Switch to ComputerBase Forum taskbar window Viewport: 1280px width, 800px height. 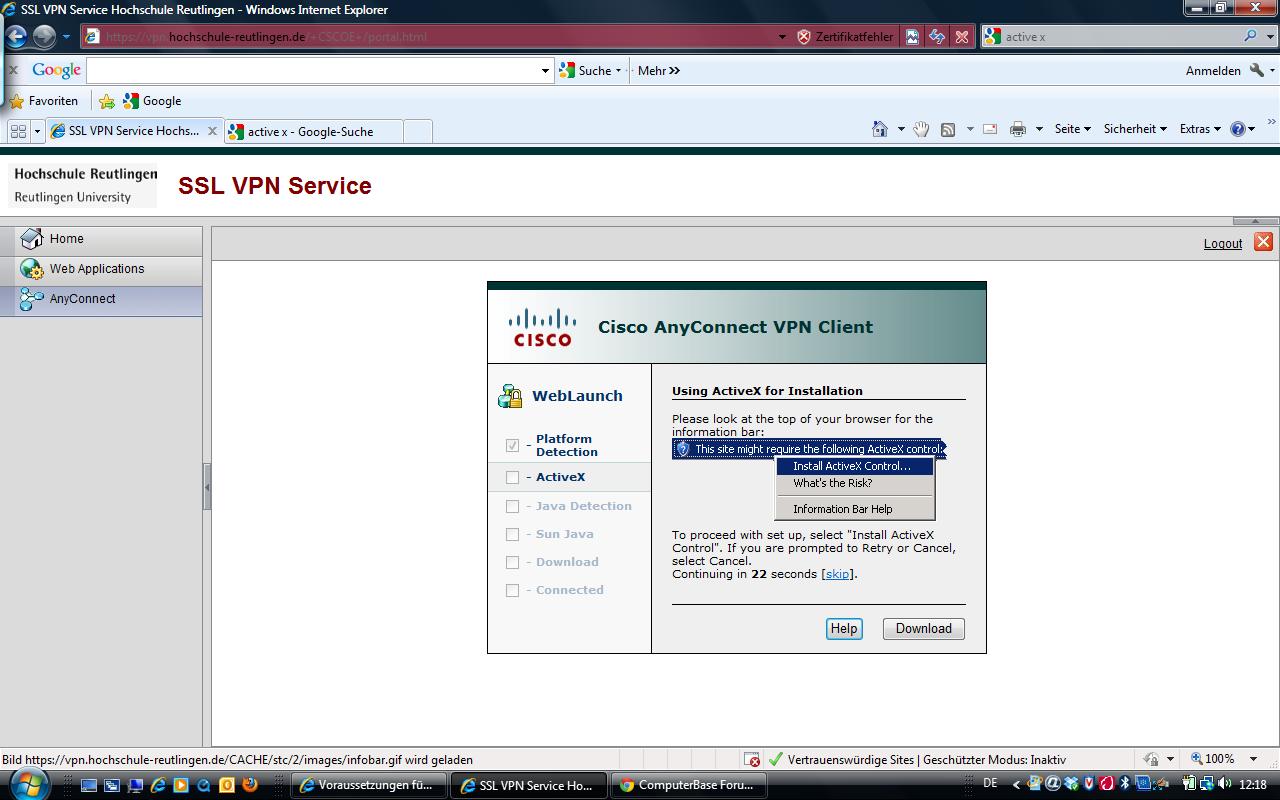click(687, 785)
